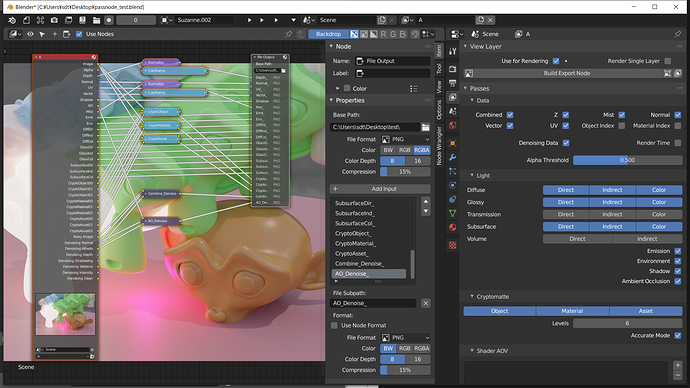Screen dimensions: 690x388
Task: Select CryptoObject_ in the inputs list
Action: [x=370, y=234]
